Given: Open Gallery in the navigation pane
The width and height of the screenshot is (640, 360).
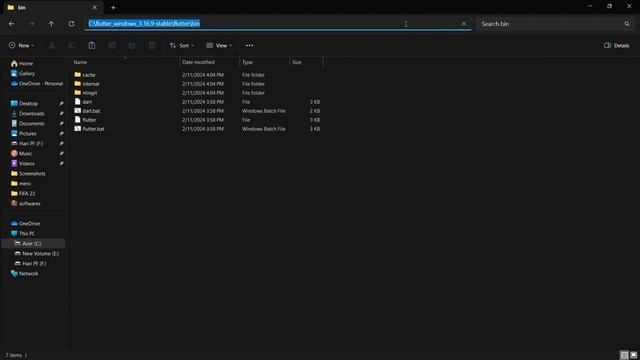Looking at the screenshot, I should pos(27,73).
